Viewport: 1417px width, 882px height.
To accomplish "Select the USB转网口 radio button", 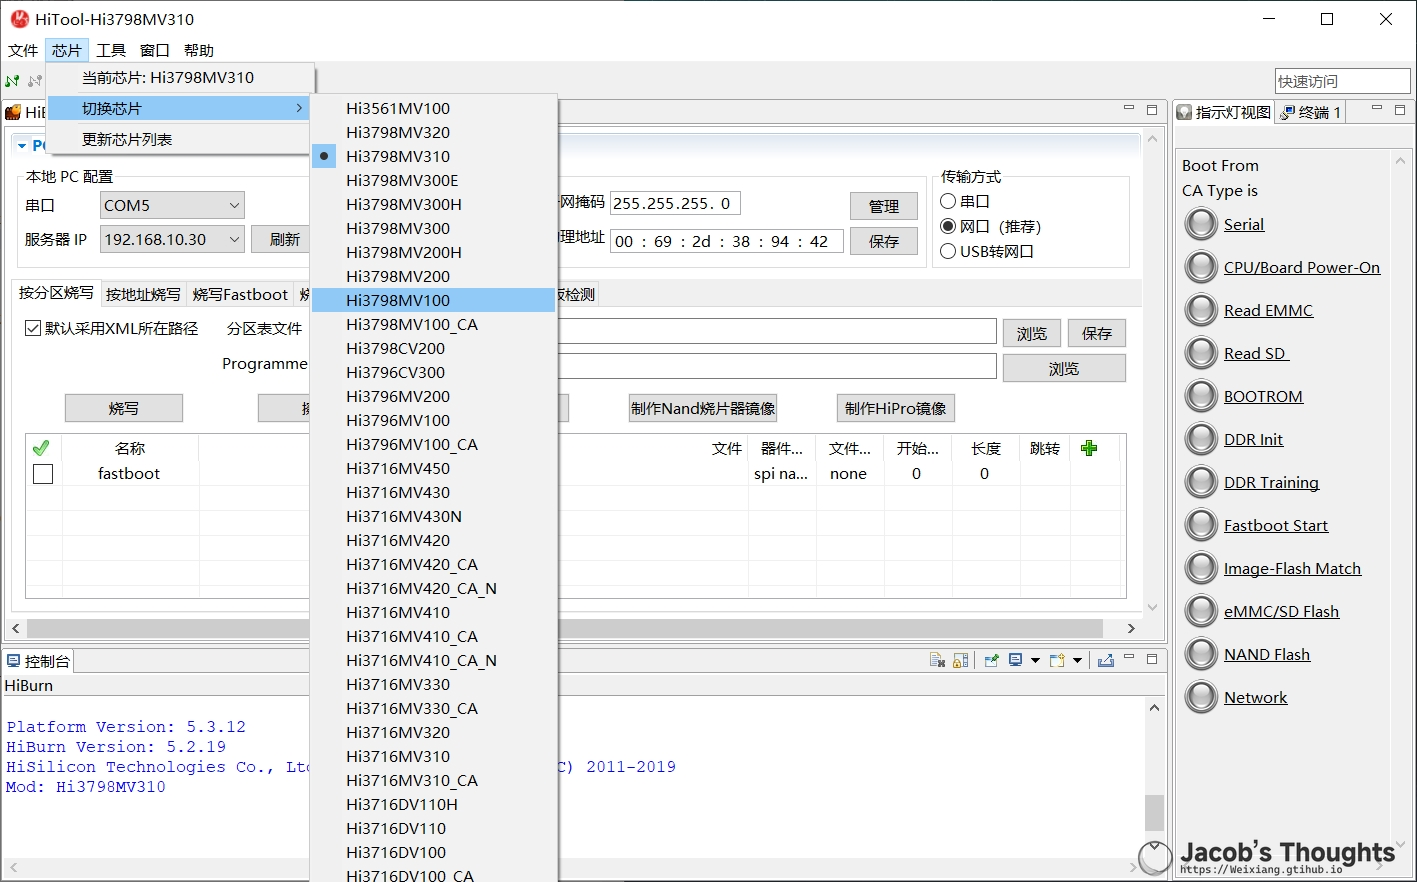I will point(948,251).
